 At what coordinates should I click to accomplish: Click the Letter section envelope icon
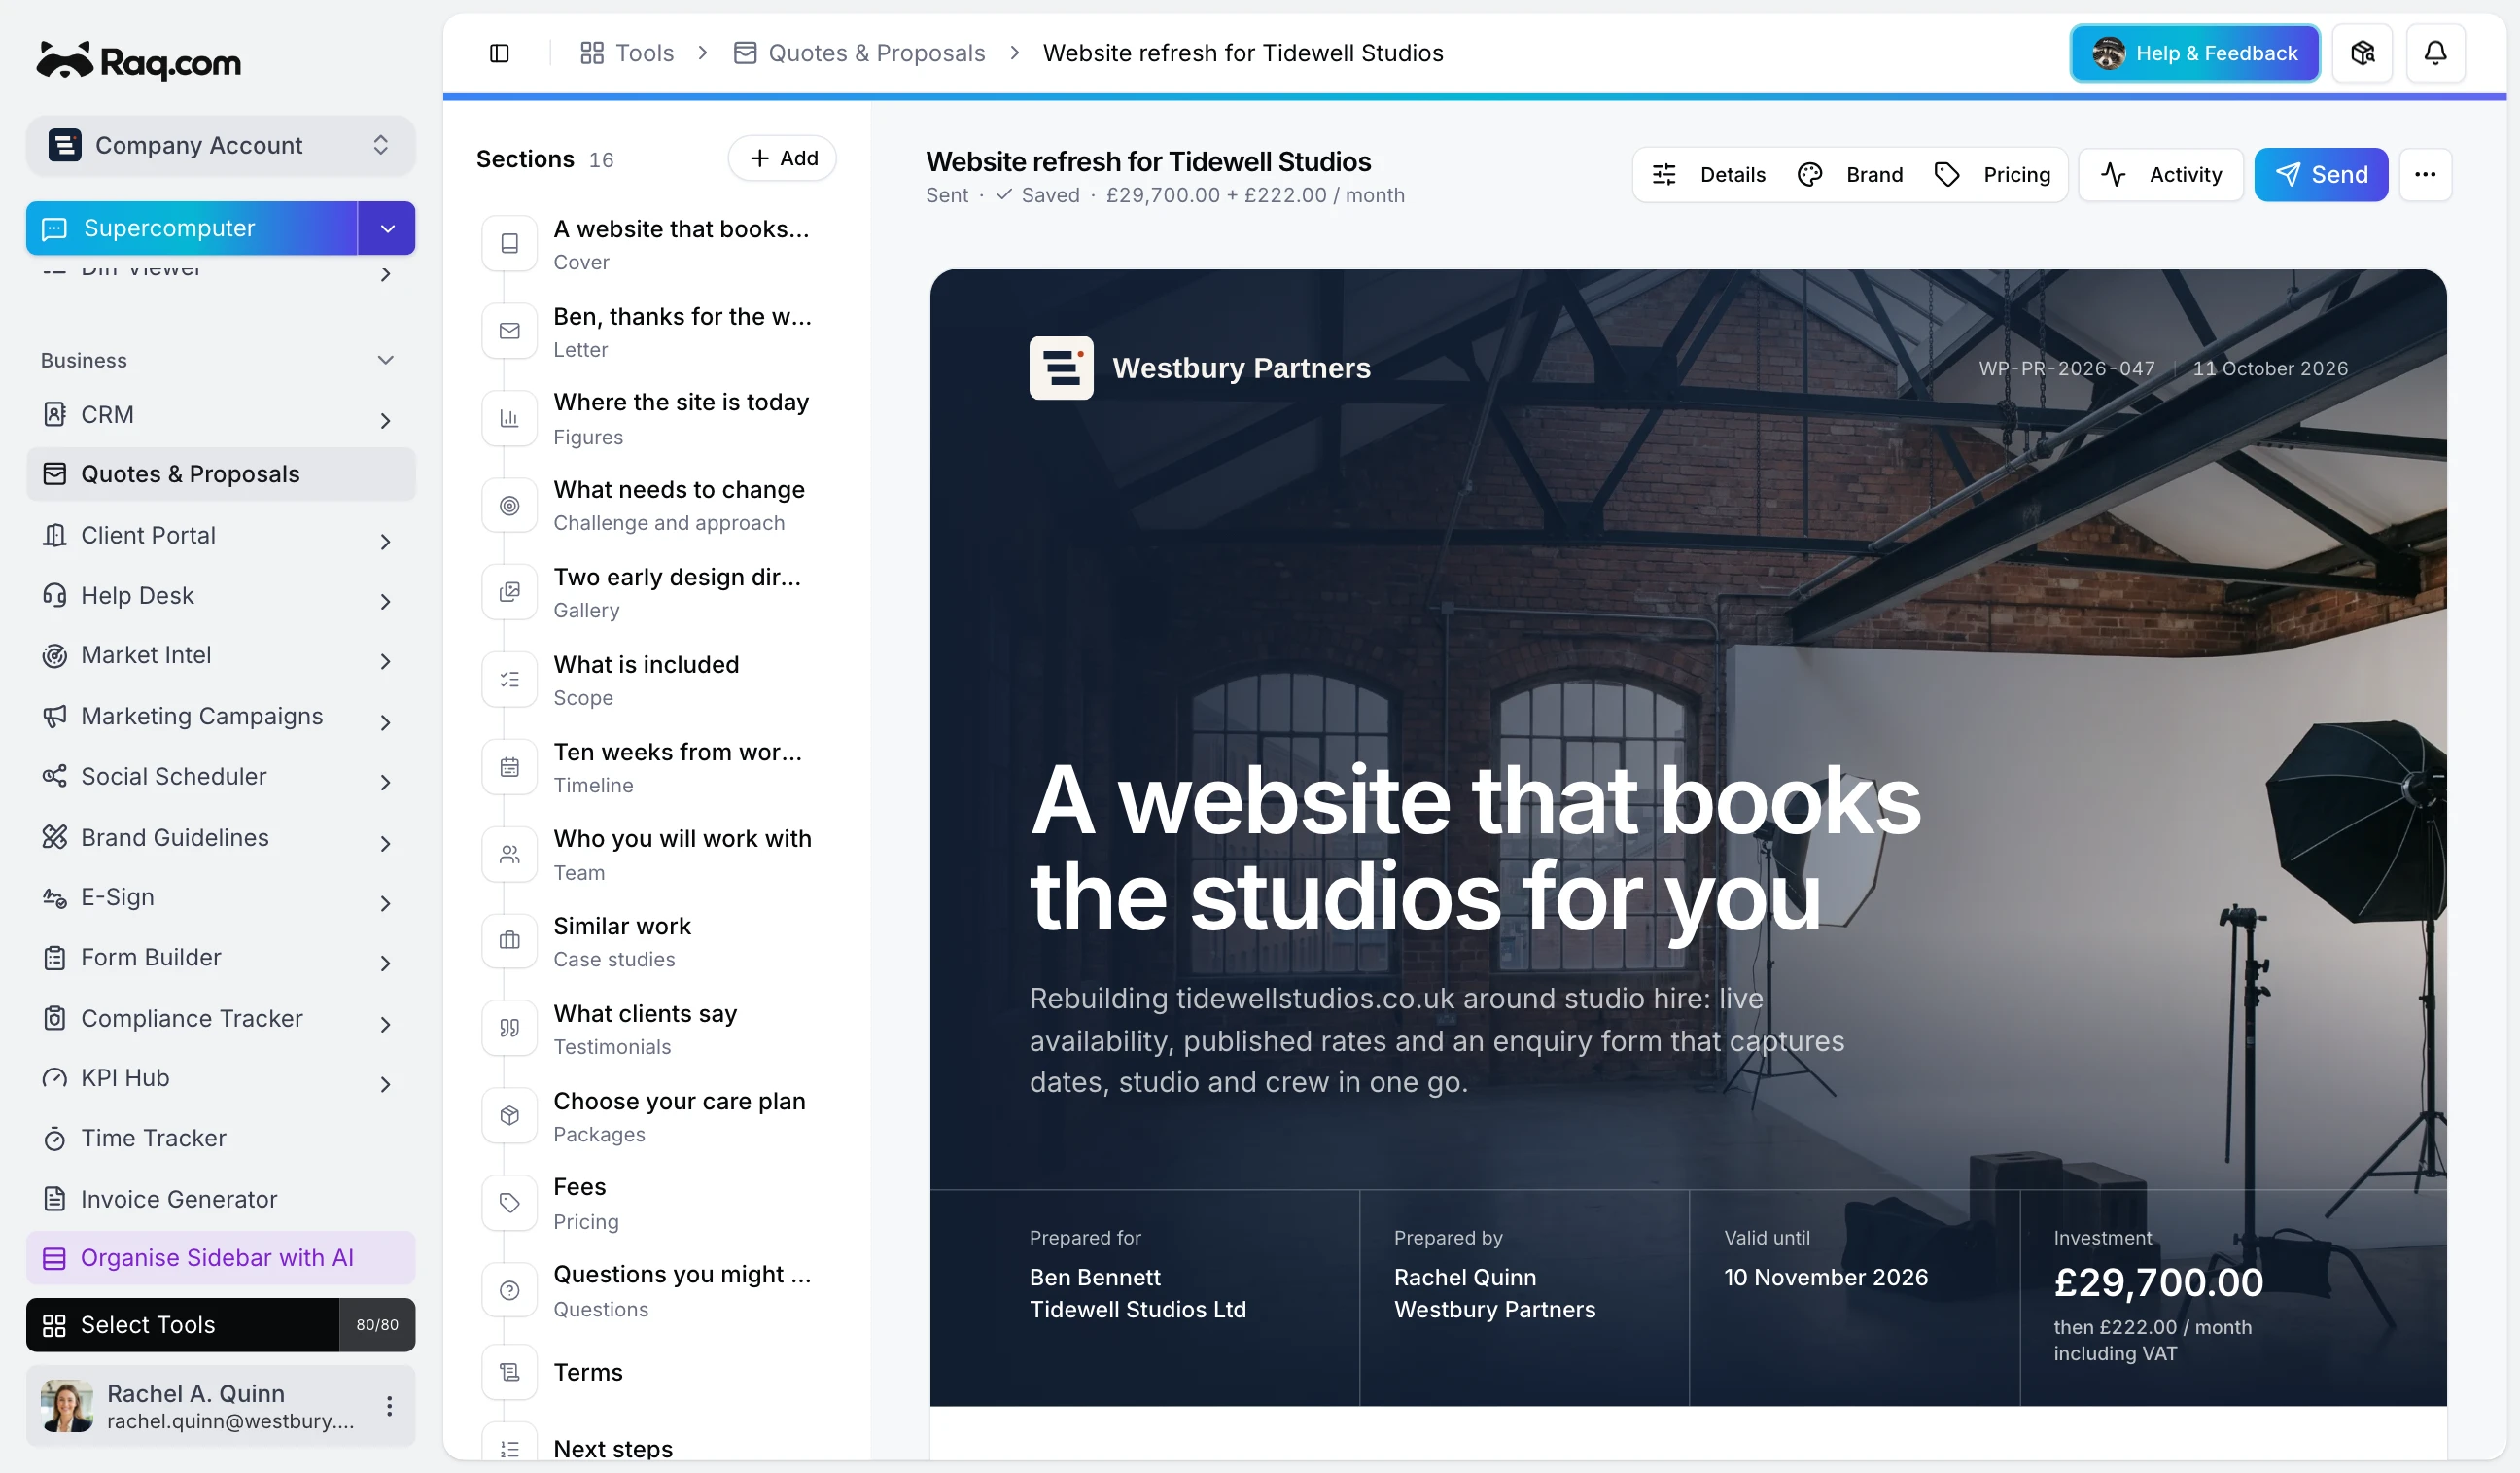(510, 331)
